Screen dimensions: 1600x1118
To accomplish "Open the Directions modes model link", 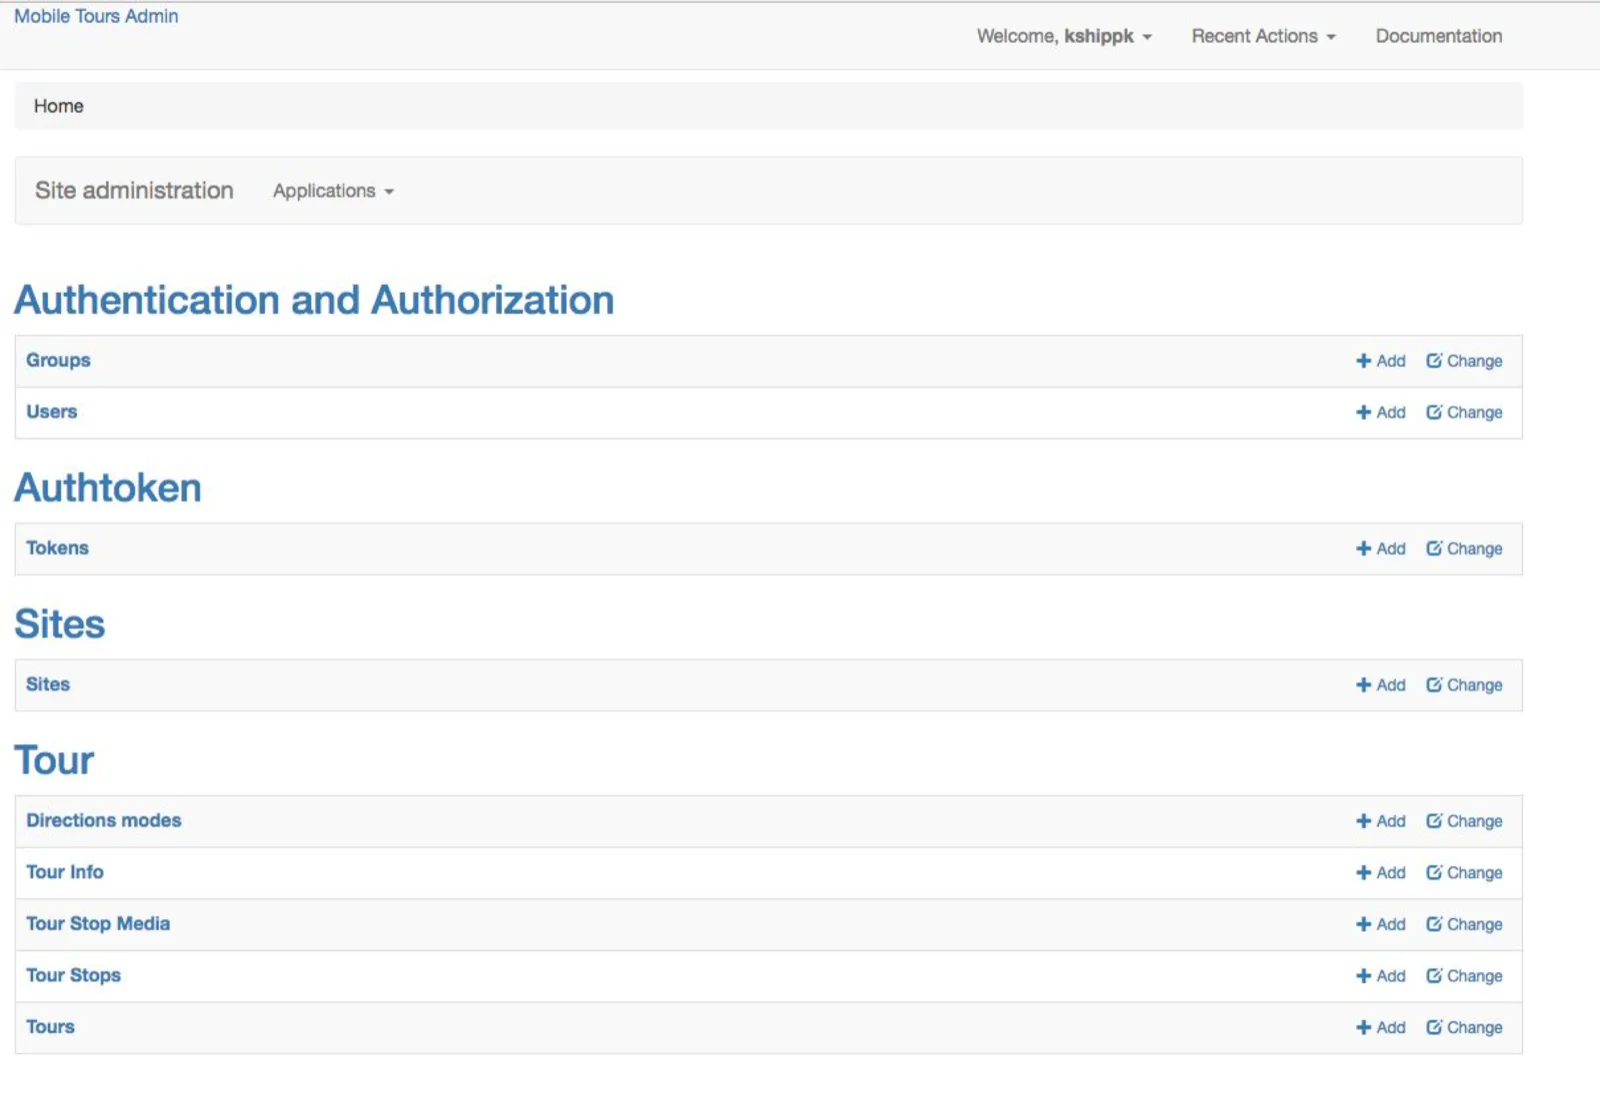I will pyautogui.click(x=104, y=820).
